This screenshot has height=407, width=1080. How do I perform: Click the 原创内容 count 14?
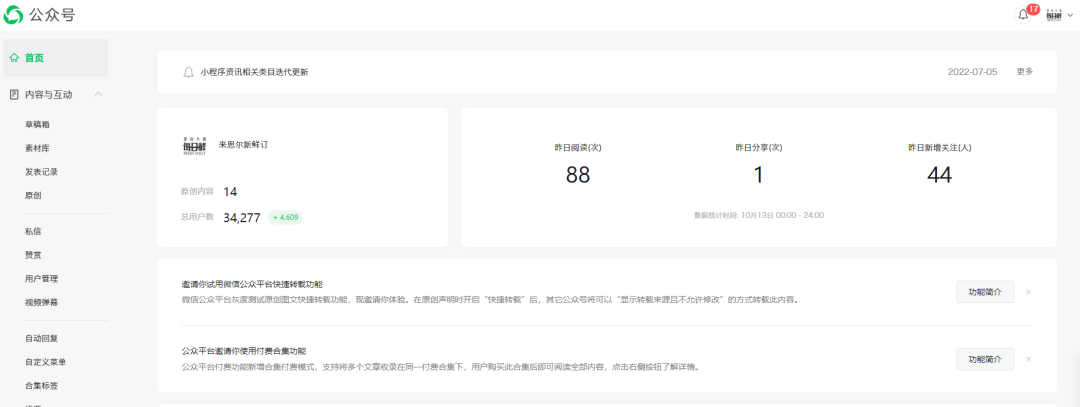click(230, 191)
